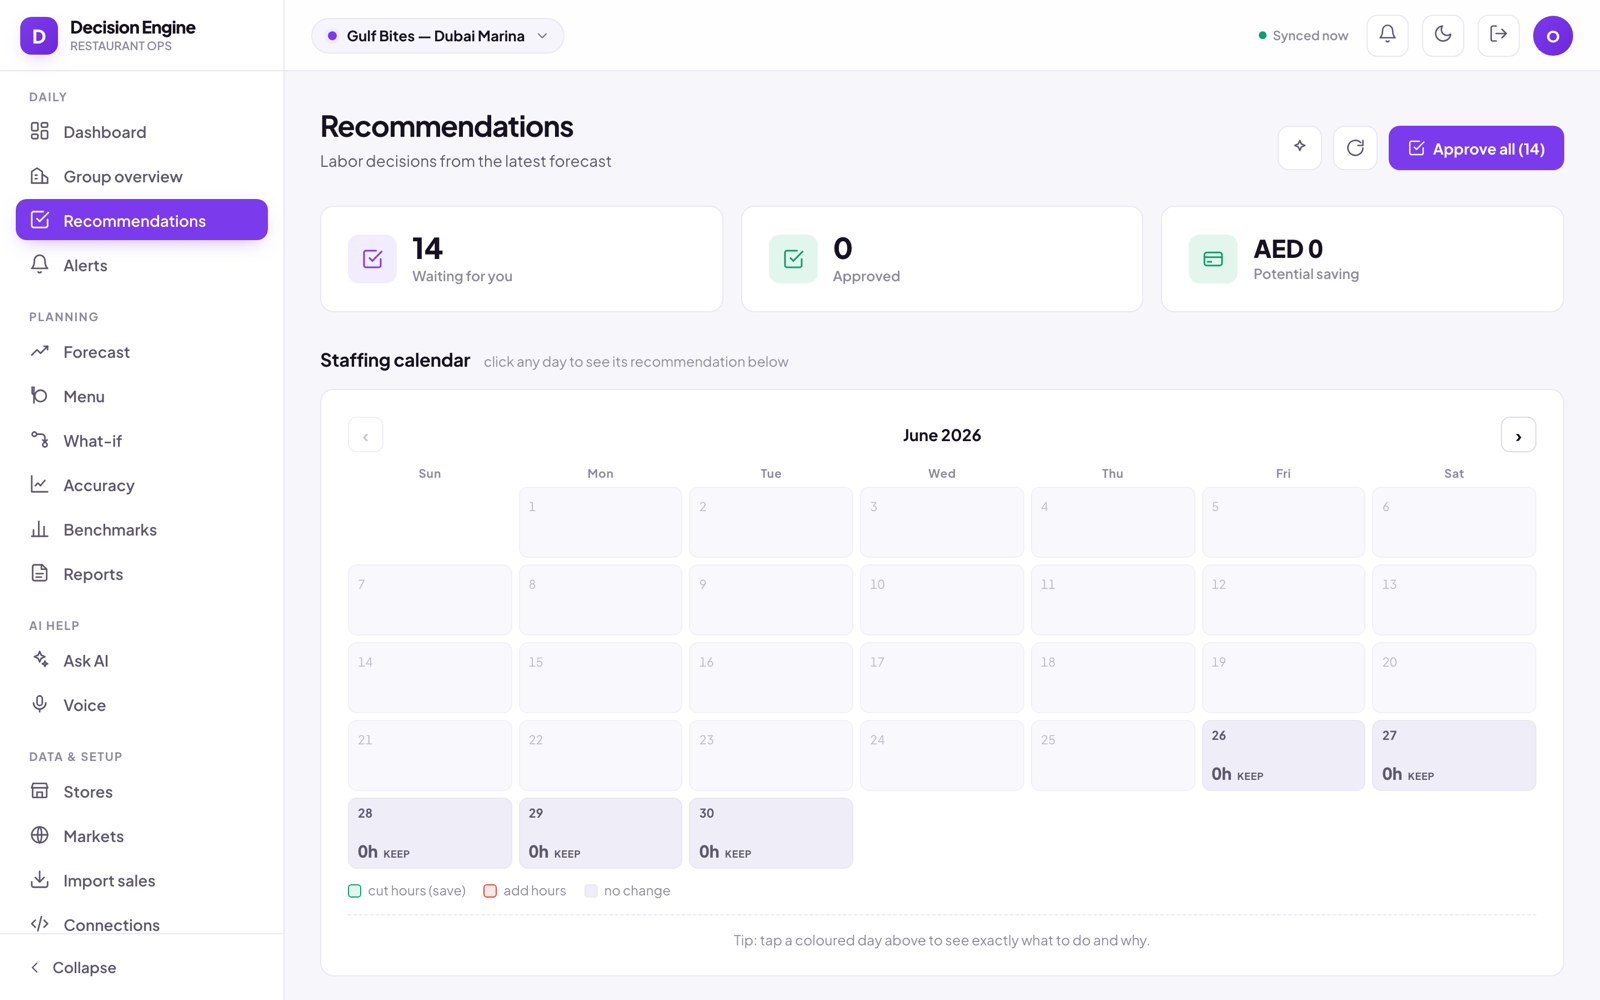Go to next month arrow

click(x=1518, y=435)
